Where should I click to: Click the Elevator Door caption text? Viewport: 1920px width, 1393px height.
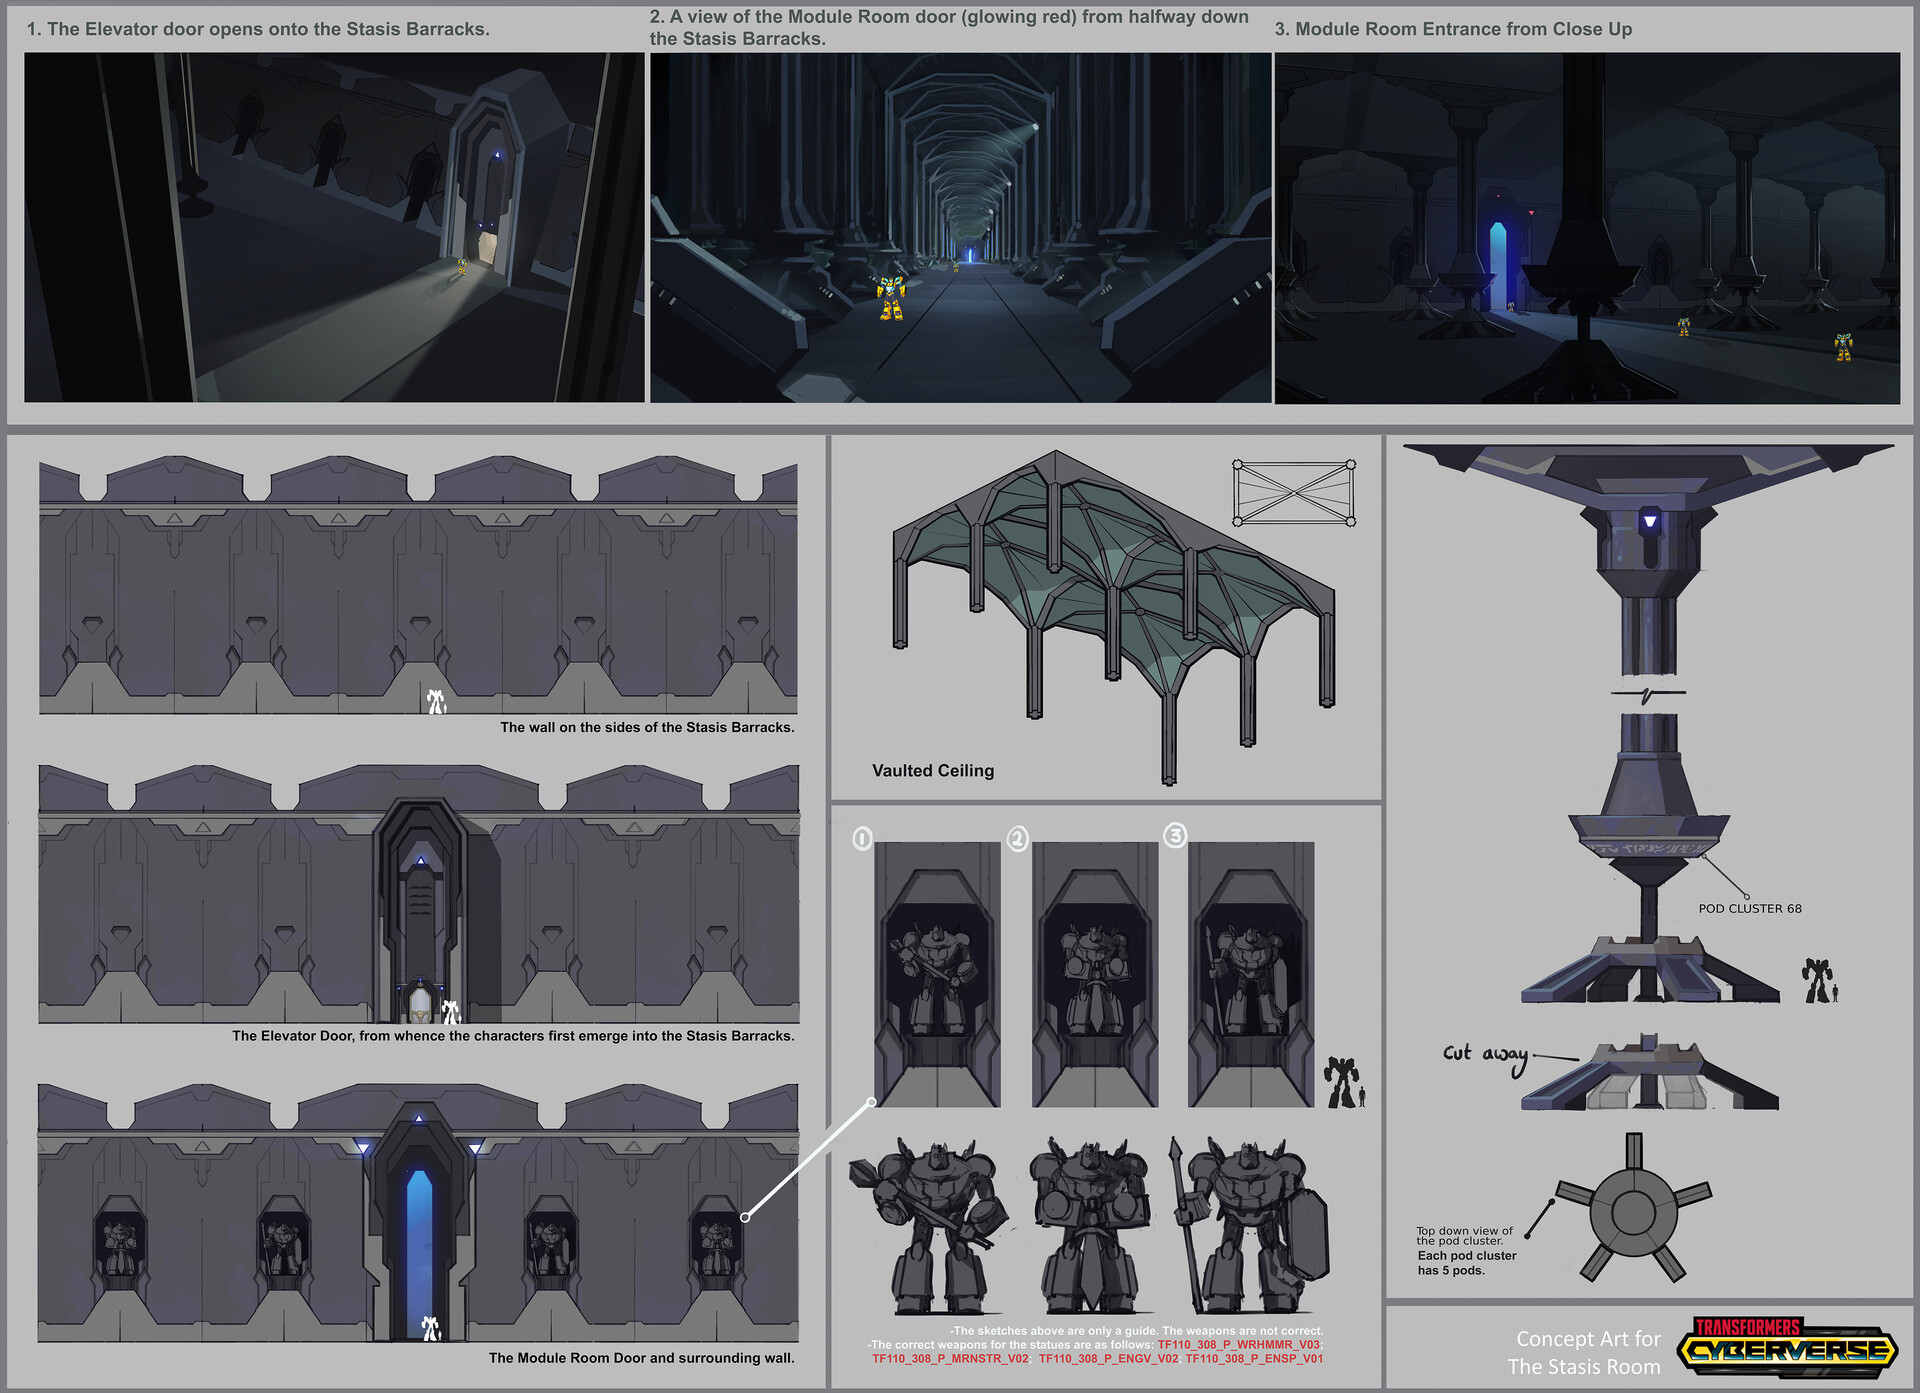tap(513, 1036)
